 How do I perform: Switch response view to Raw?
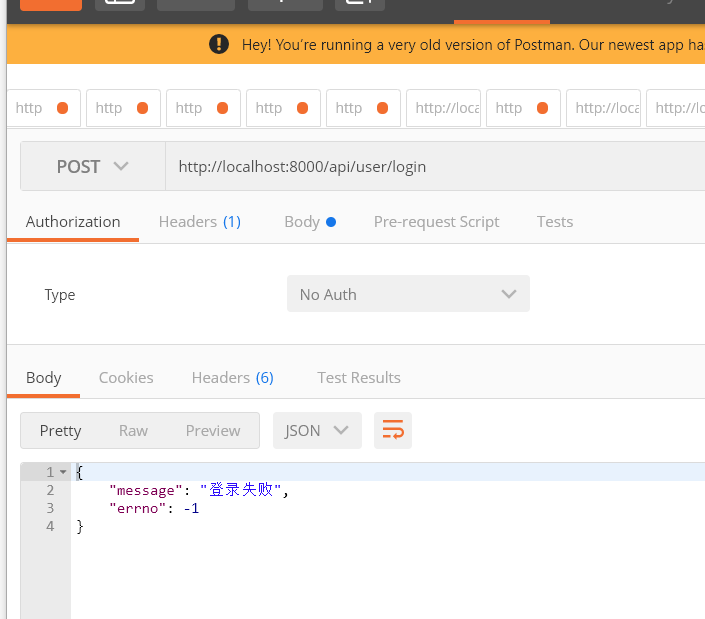click(133, 430)
